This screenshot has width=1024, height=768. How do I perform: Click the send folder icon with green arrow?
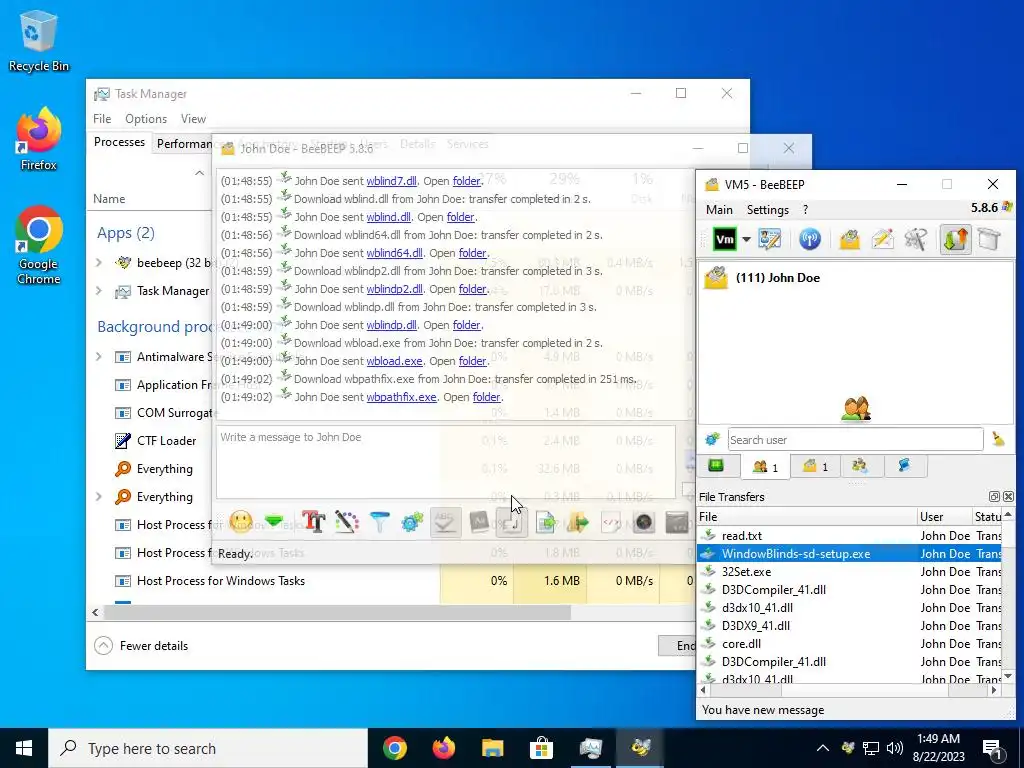[577, 522]
